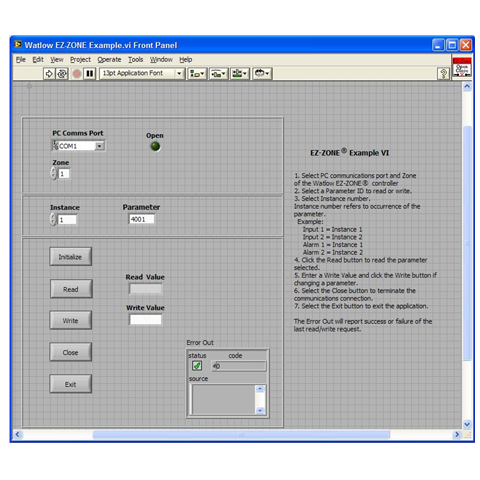Open the Window menu
The image size is (480, 480).
pos(161,60)
